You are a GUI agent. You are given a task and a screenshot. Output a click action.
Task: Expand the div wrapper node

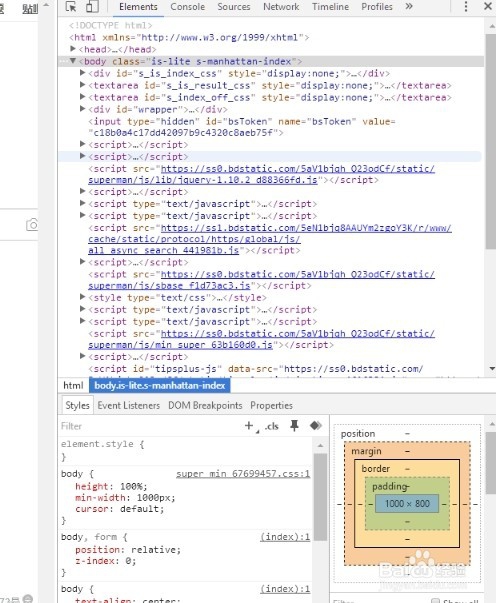(x=82, y=109)
